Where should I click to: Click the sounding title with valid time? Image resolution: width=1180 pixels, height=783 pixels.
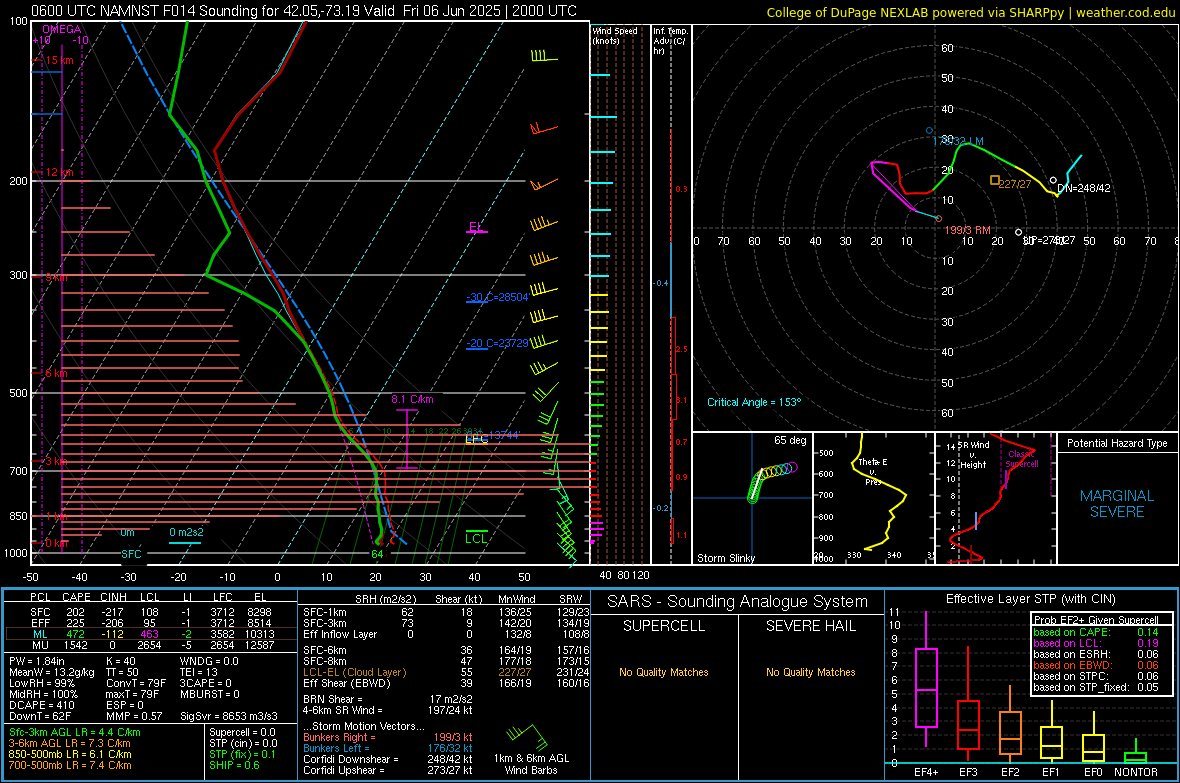pos(304,11)
